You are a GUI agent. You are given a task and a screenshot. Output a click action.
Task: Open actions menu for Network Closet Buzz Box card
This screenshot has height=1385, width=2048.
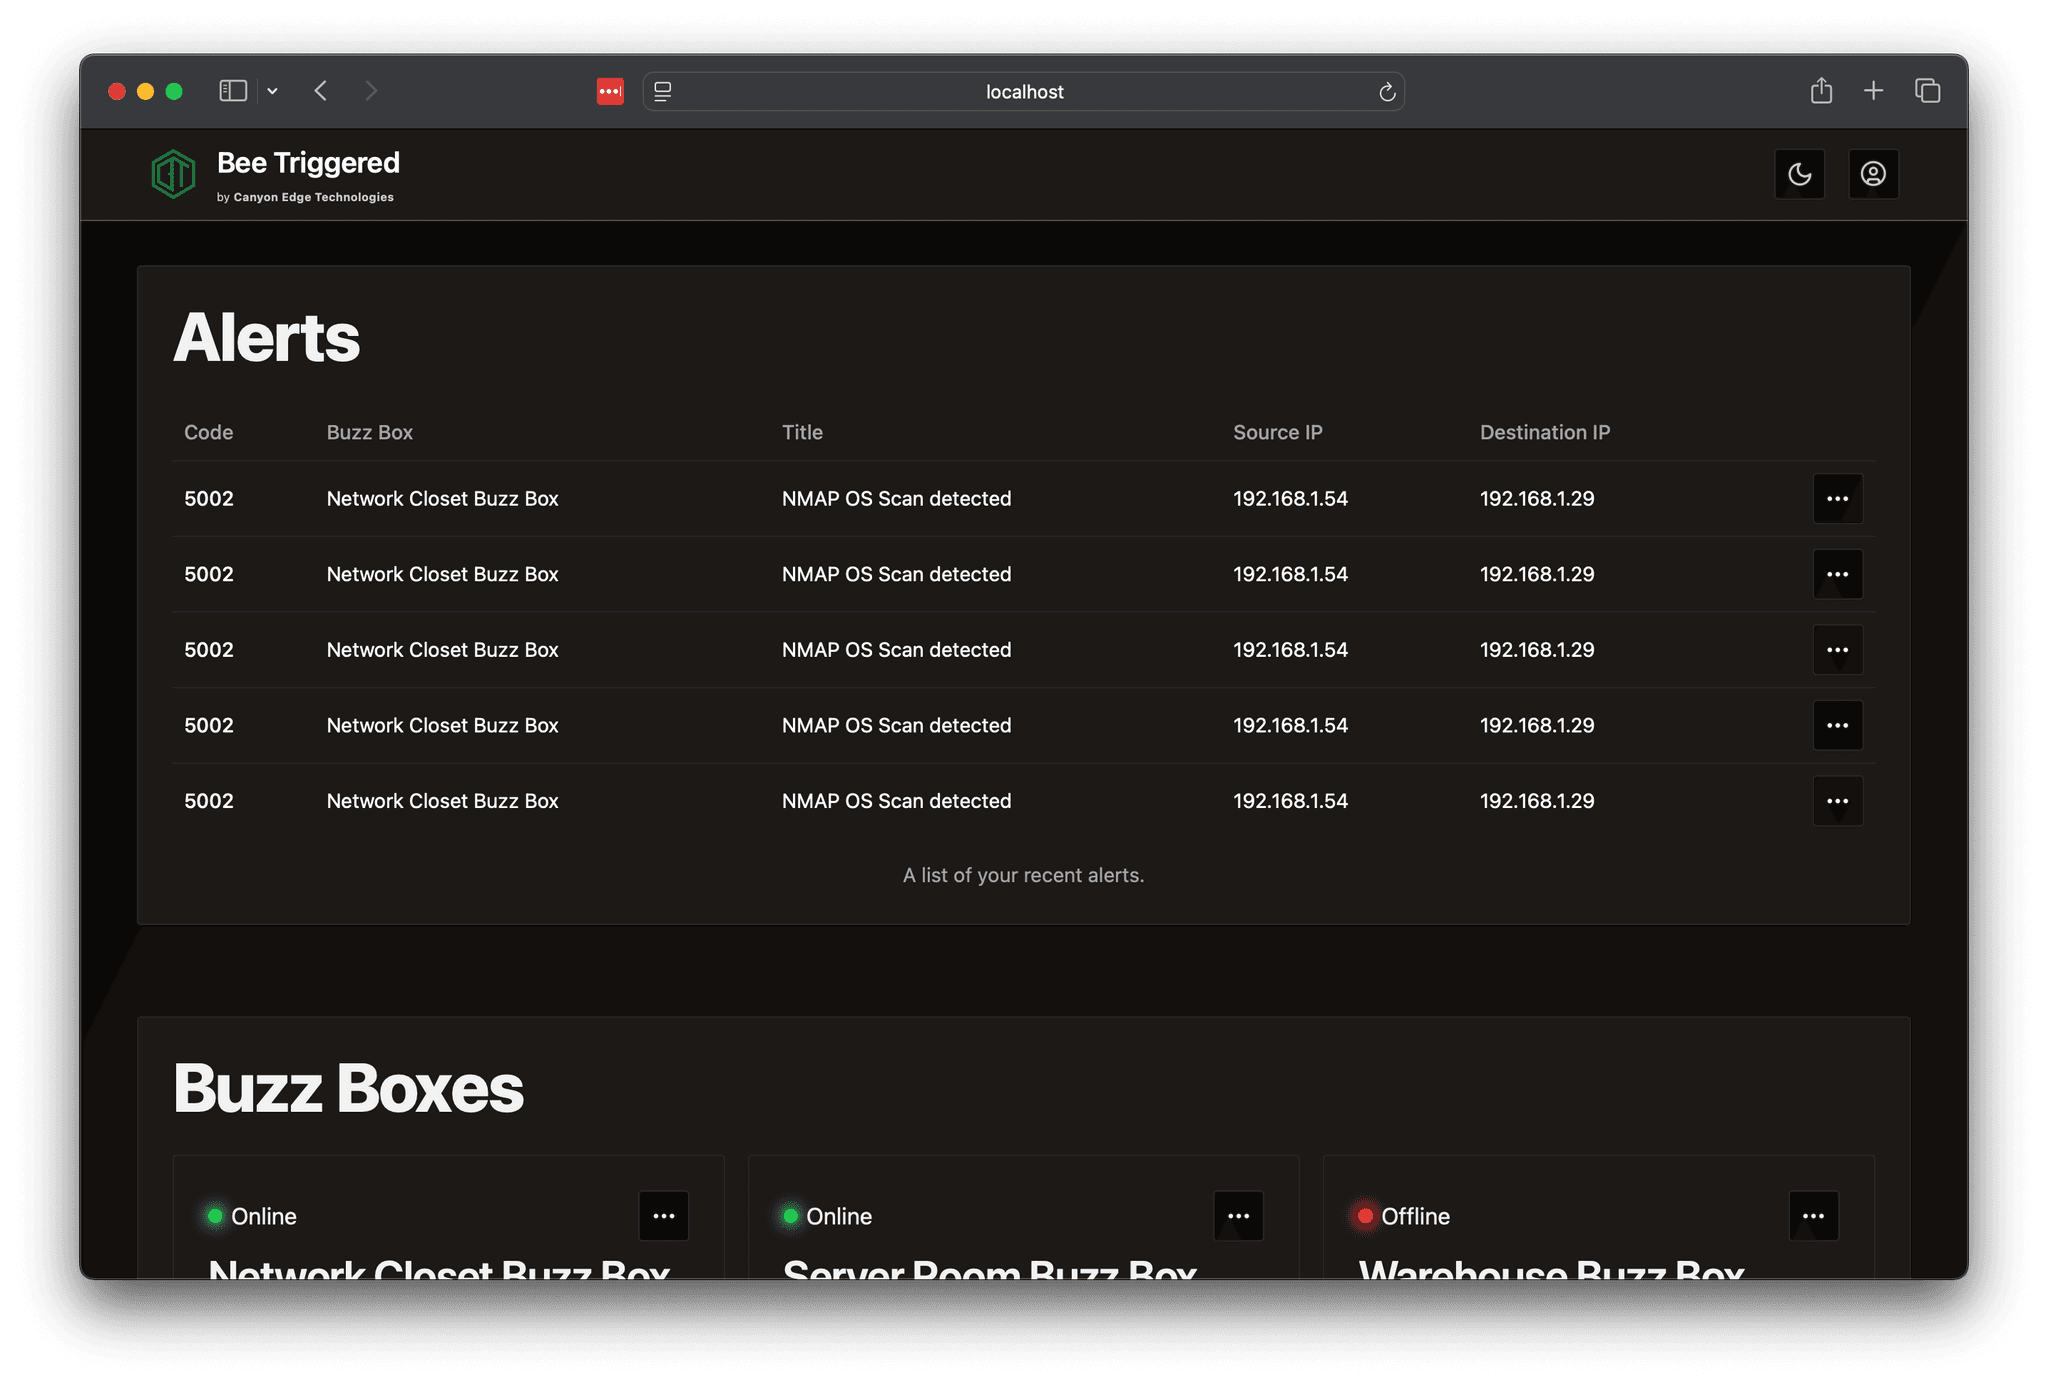(x=664, y=1216)
